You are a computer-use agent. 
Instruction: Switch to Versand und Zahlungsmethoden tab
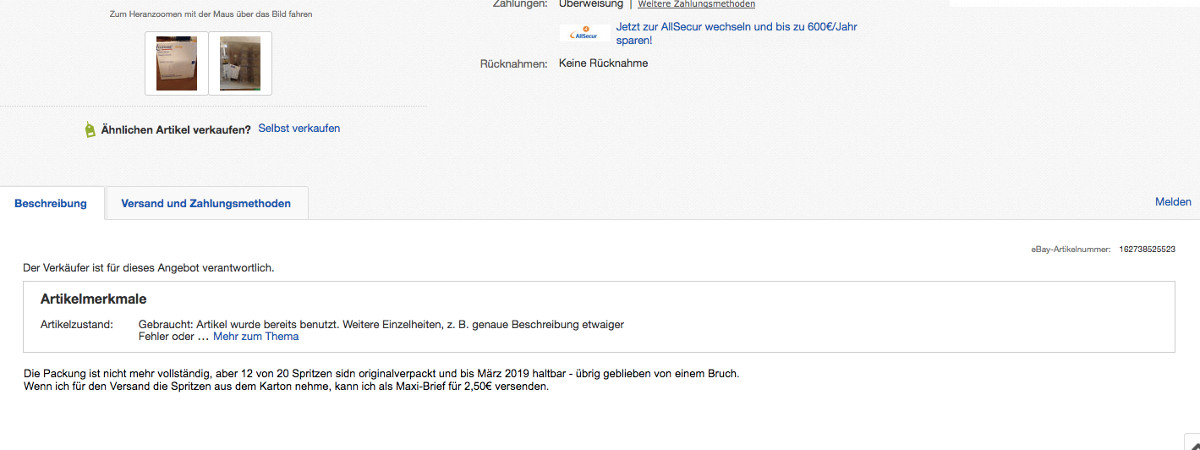tap(206, 203)
